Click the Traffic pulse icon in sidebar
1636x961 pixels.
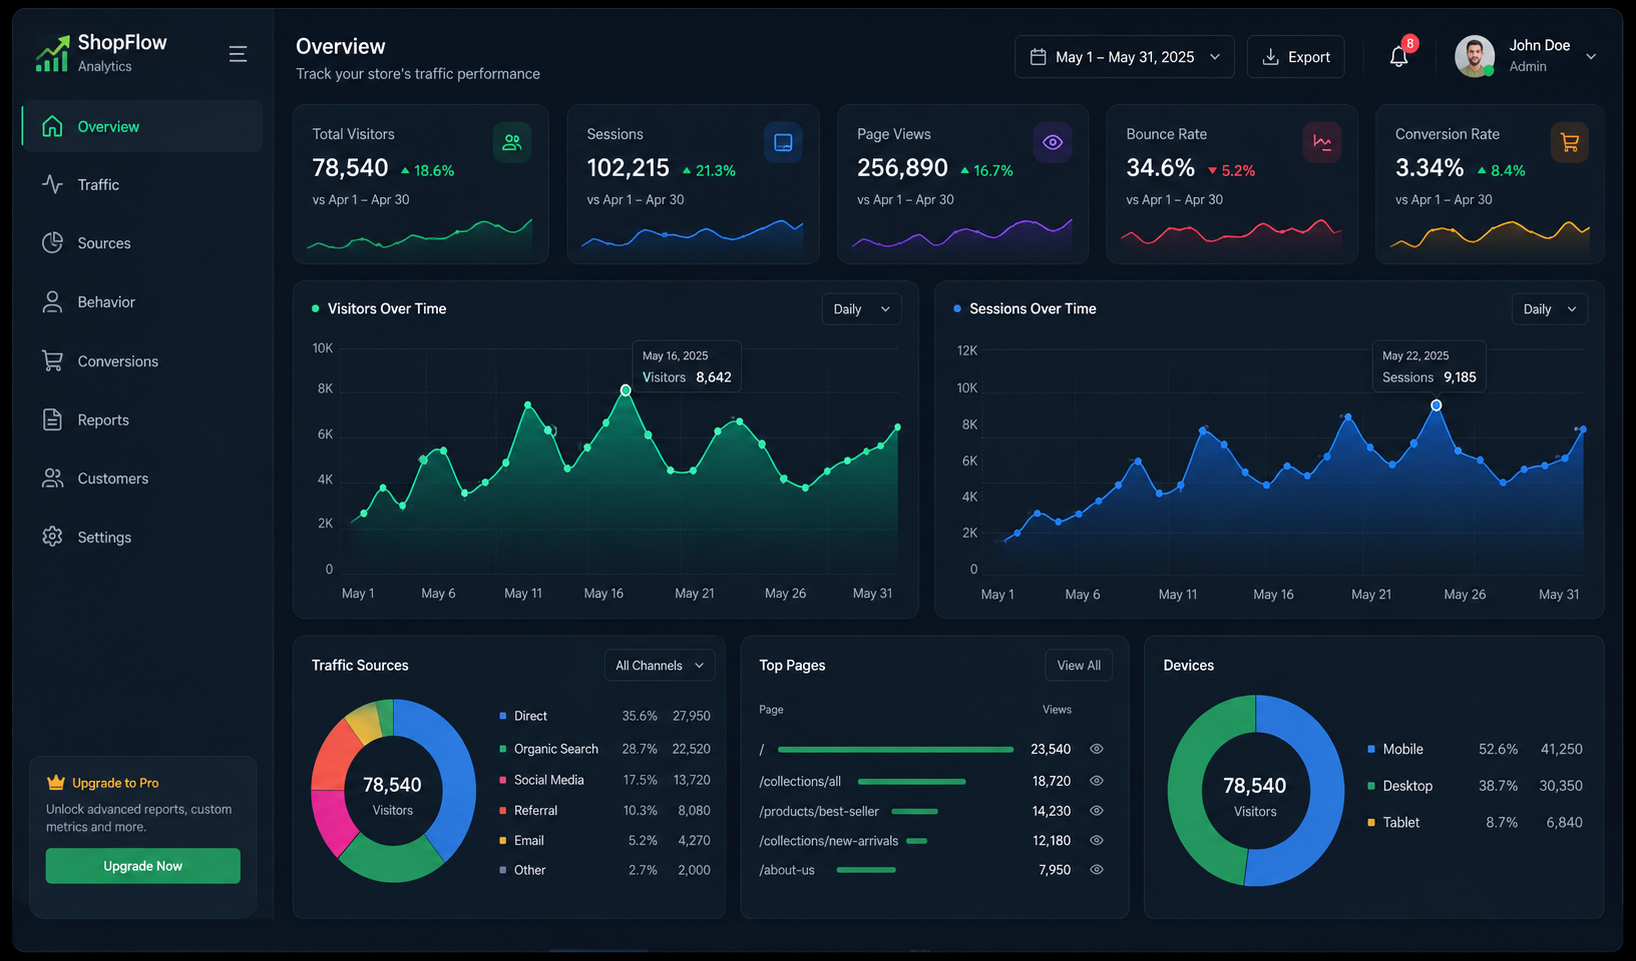(52, 184)
